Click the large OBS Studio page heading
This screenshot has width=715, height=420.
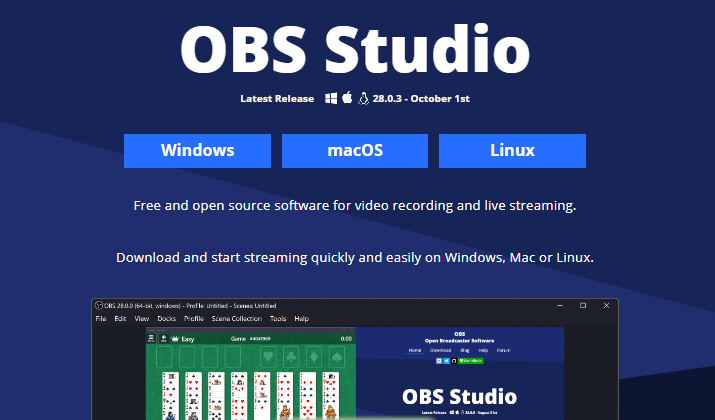tap(355, 49)
